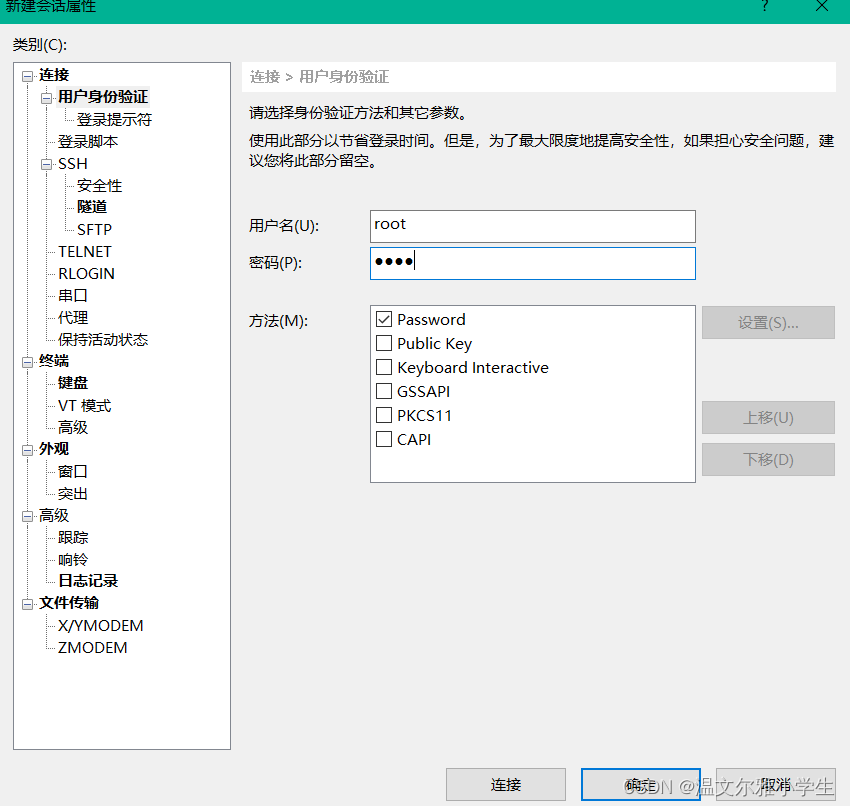The width and height of the screenshot is (850, 806).
Task: Toggle the PKCS11 checkbox
Action: (x=384, y=415)
